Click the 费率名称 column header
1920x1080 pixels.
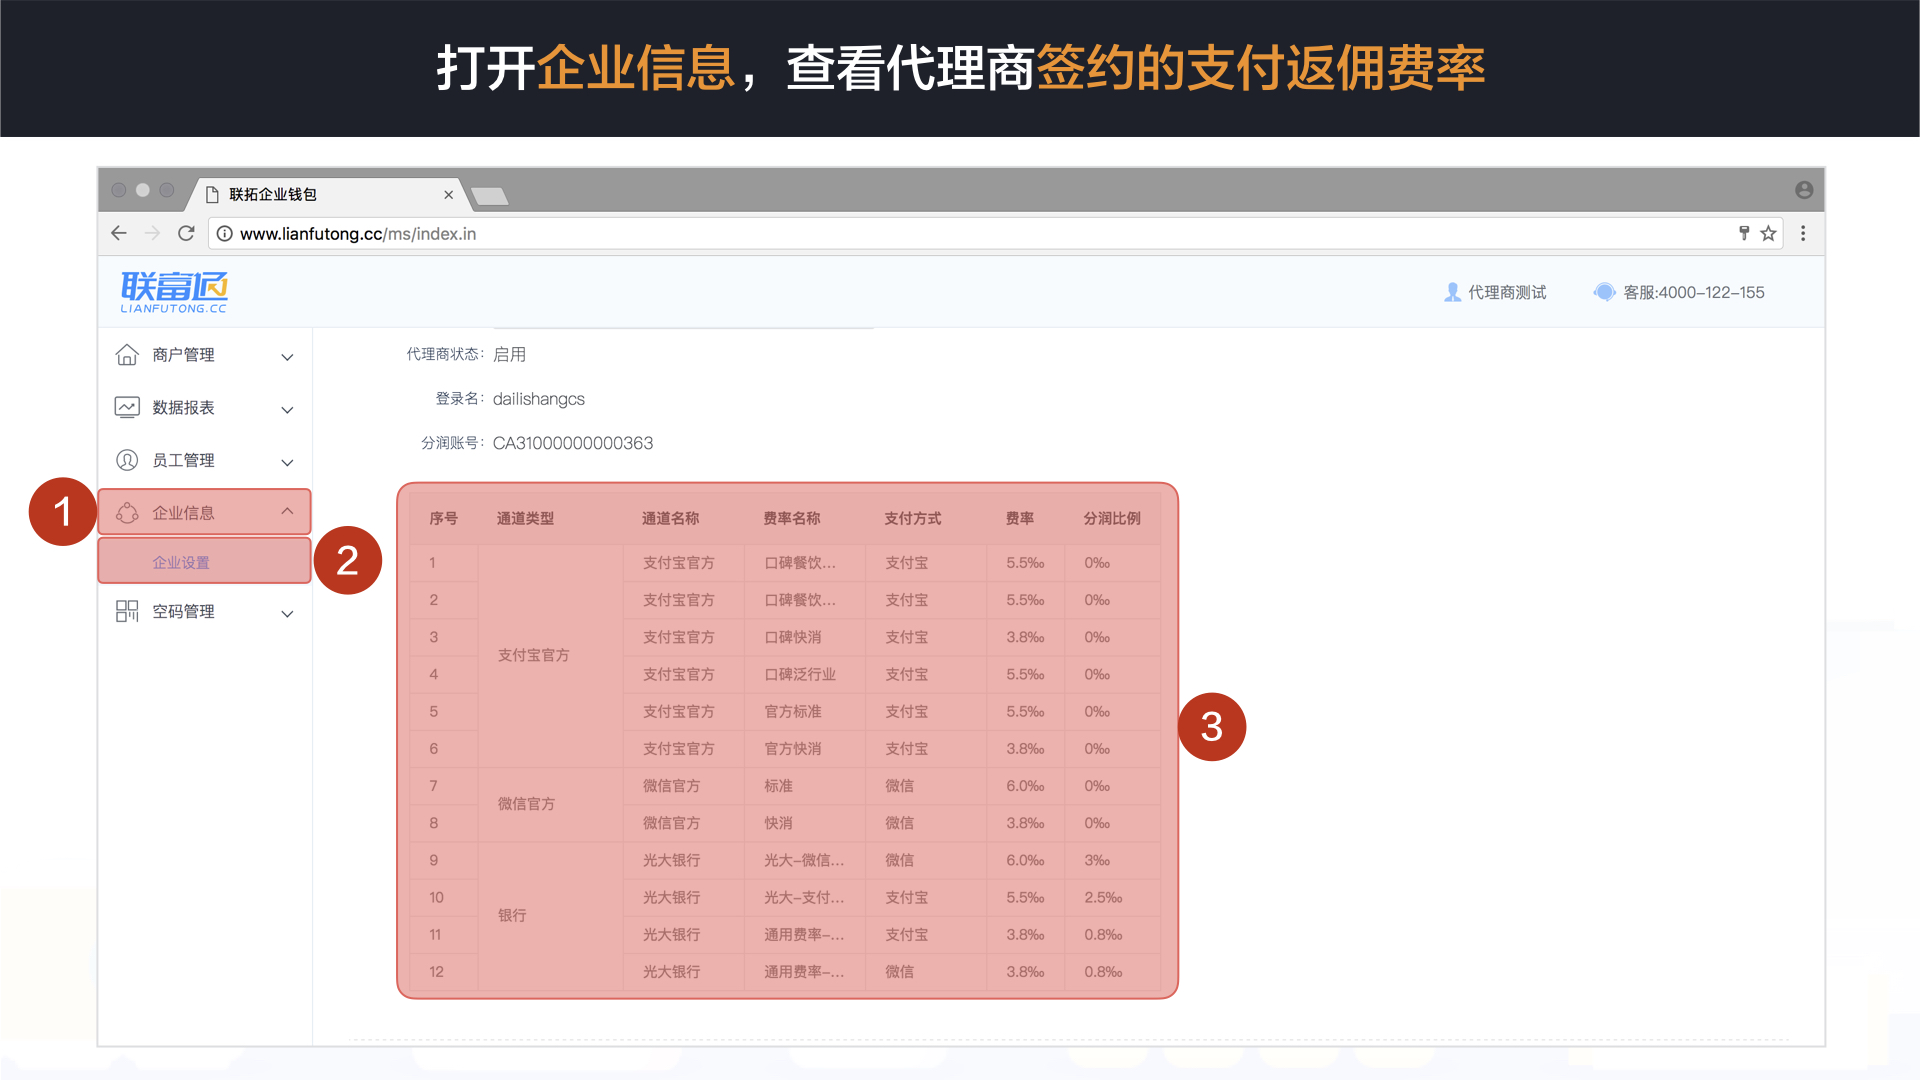pos(791,518)
